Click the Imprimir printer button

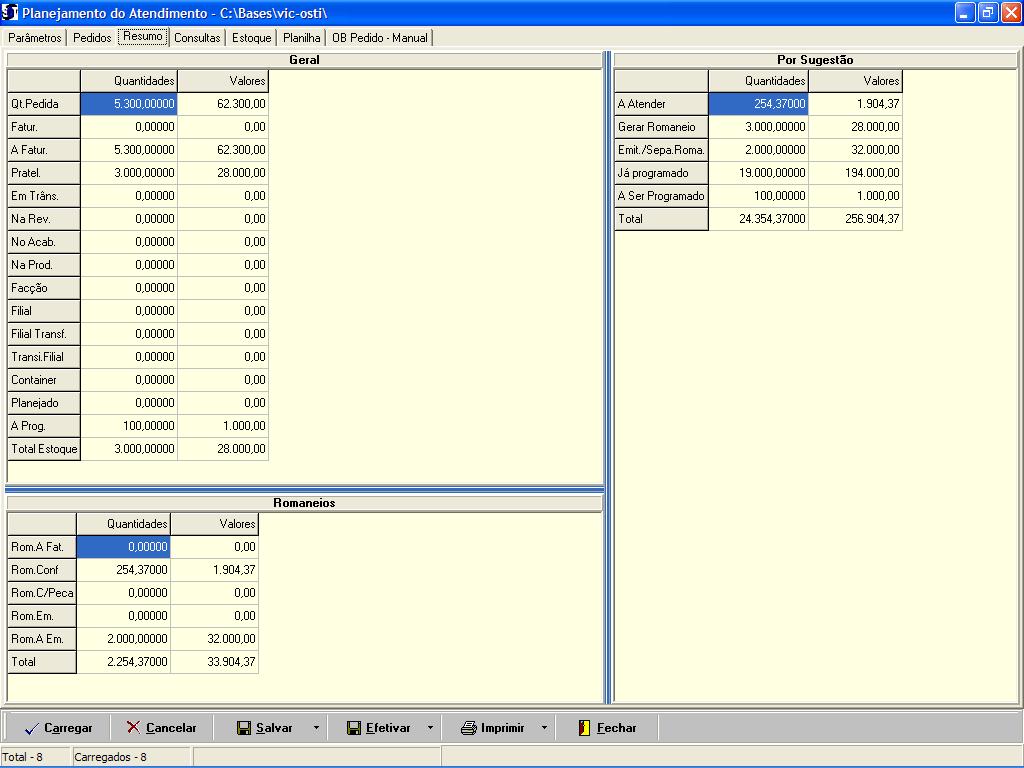tap(493, 728)
